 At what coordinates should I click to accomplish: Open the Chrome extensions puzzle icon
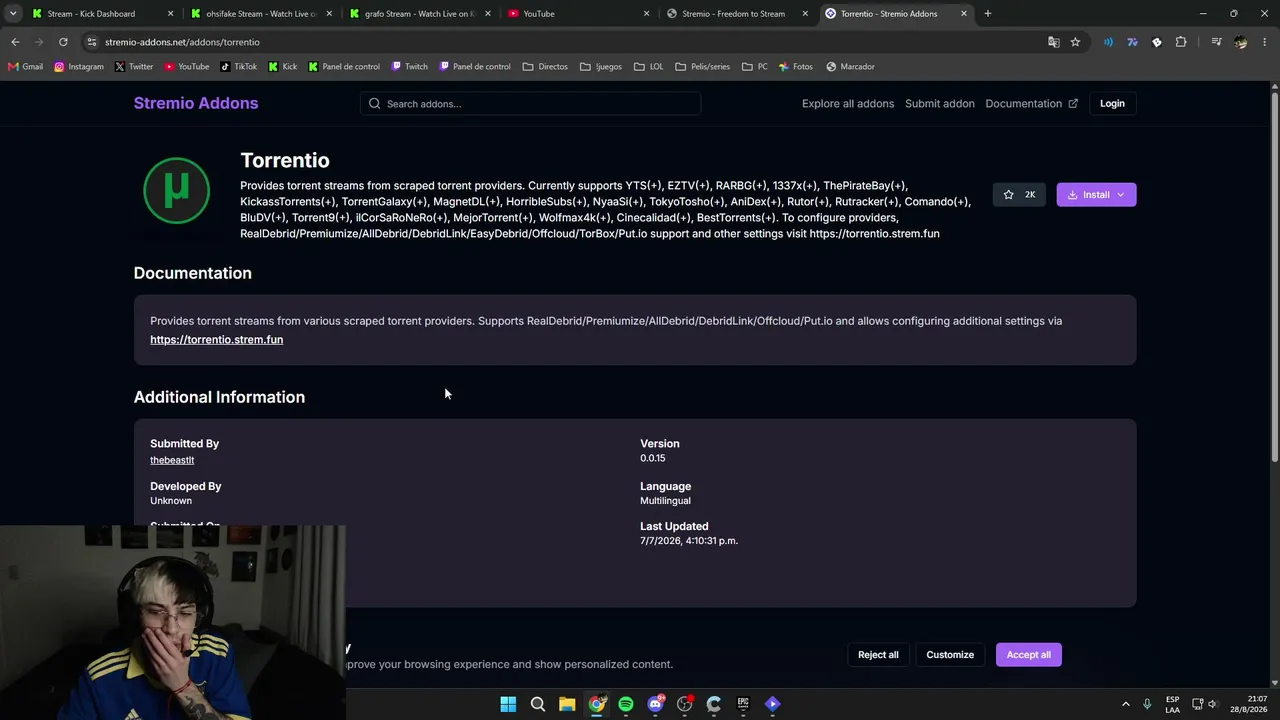[x=1181, y=42]
